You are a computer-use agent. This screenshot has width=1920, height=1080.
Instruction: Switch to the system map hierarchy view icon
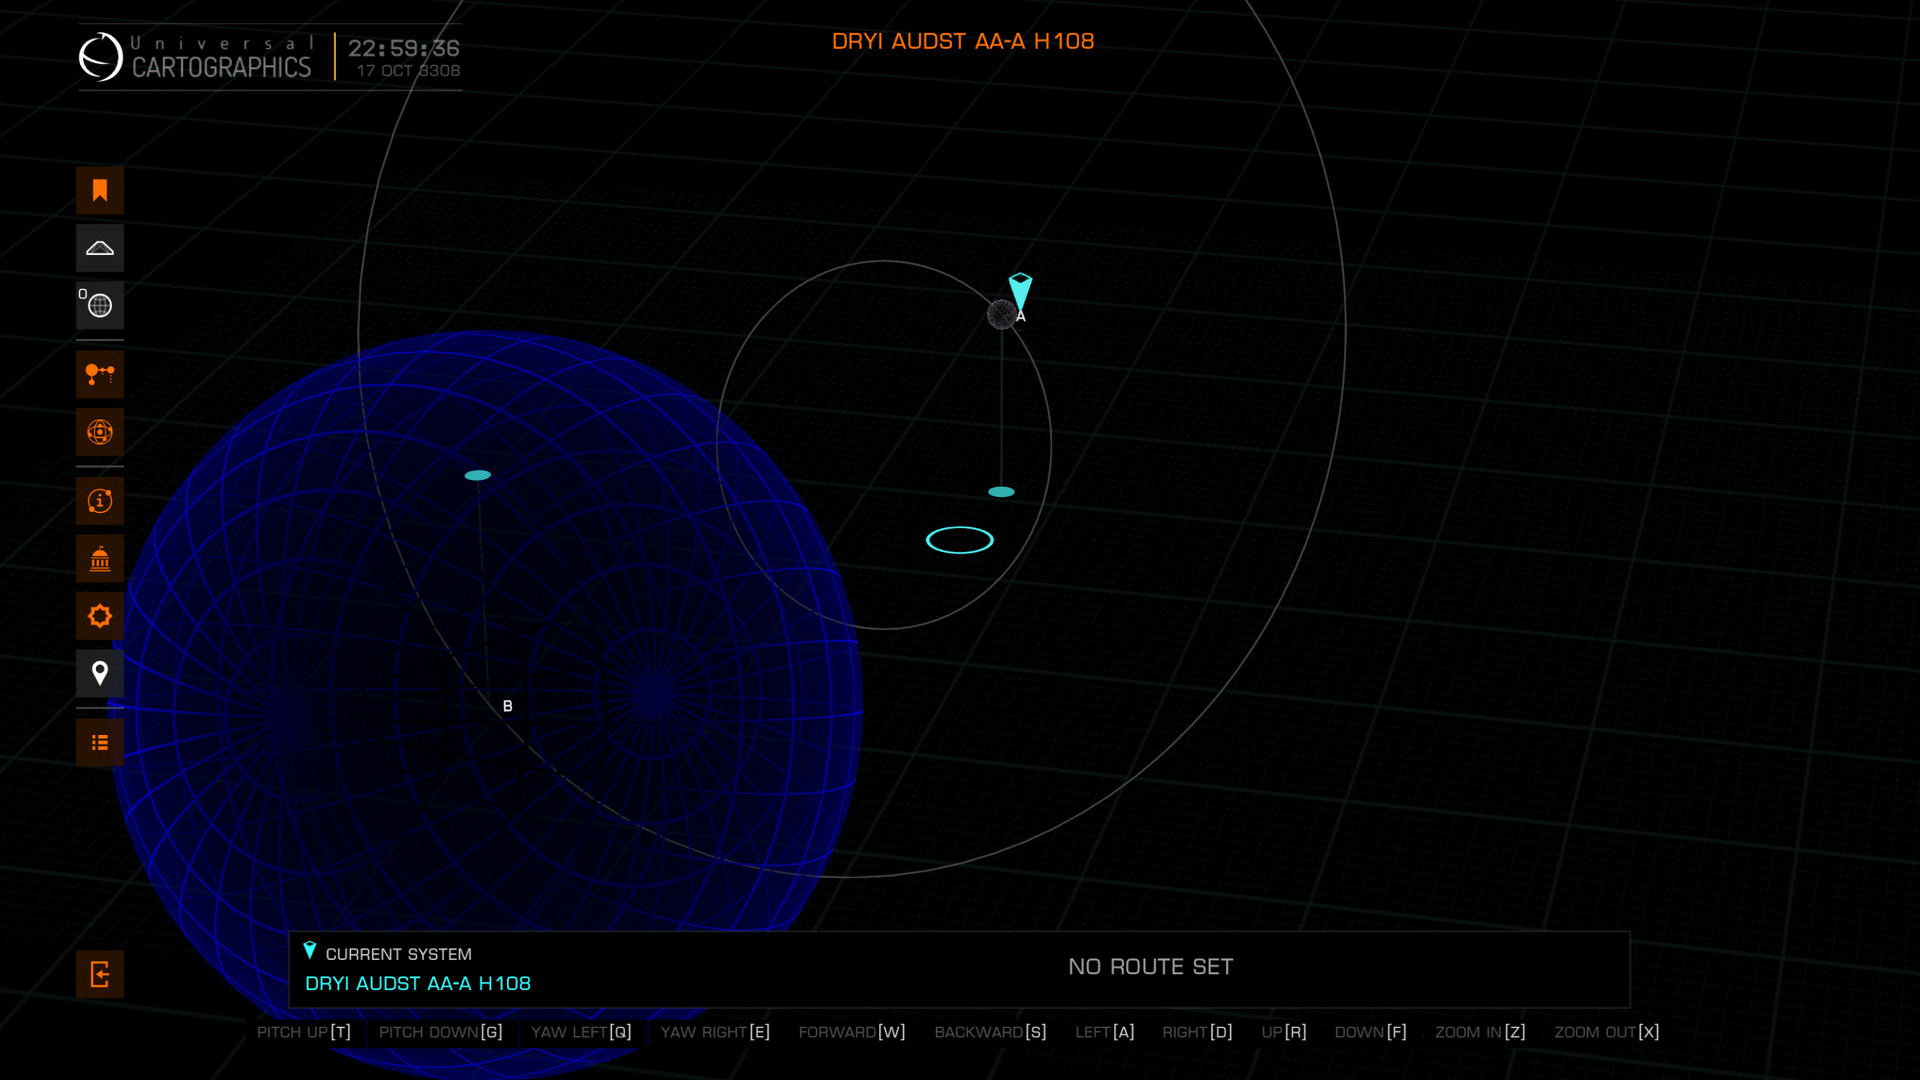100,375
